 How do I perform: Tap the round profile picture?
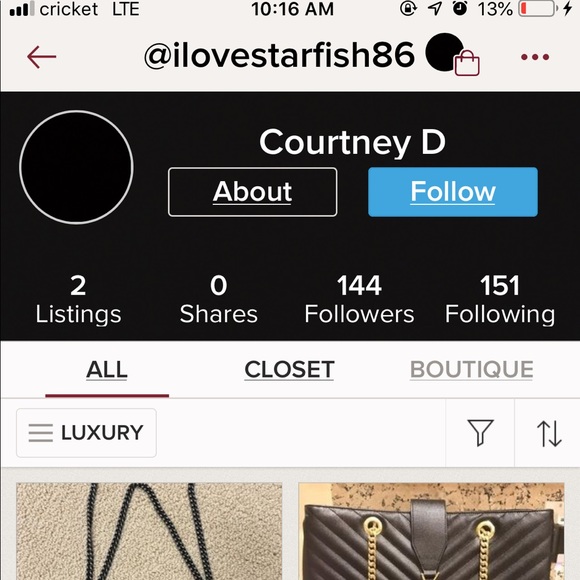coord(77,167)
